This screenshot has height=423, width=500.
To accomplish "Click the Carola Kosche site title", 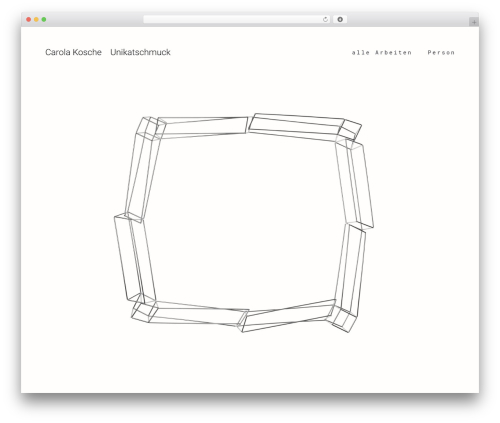I will [x=73, y=52].
